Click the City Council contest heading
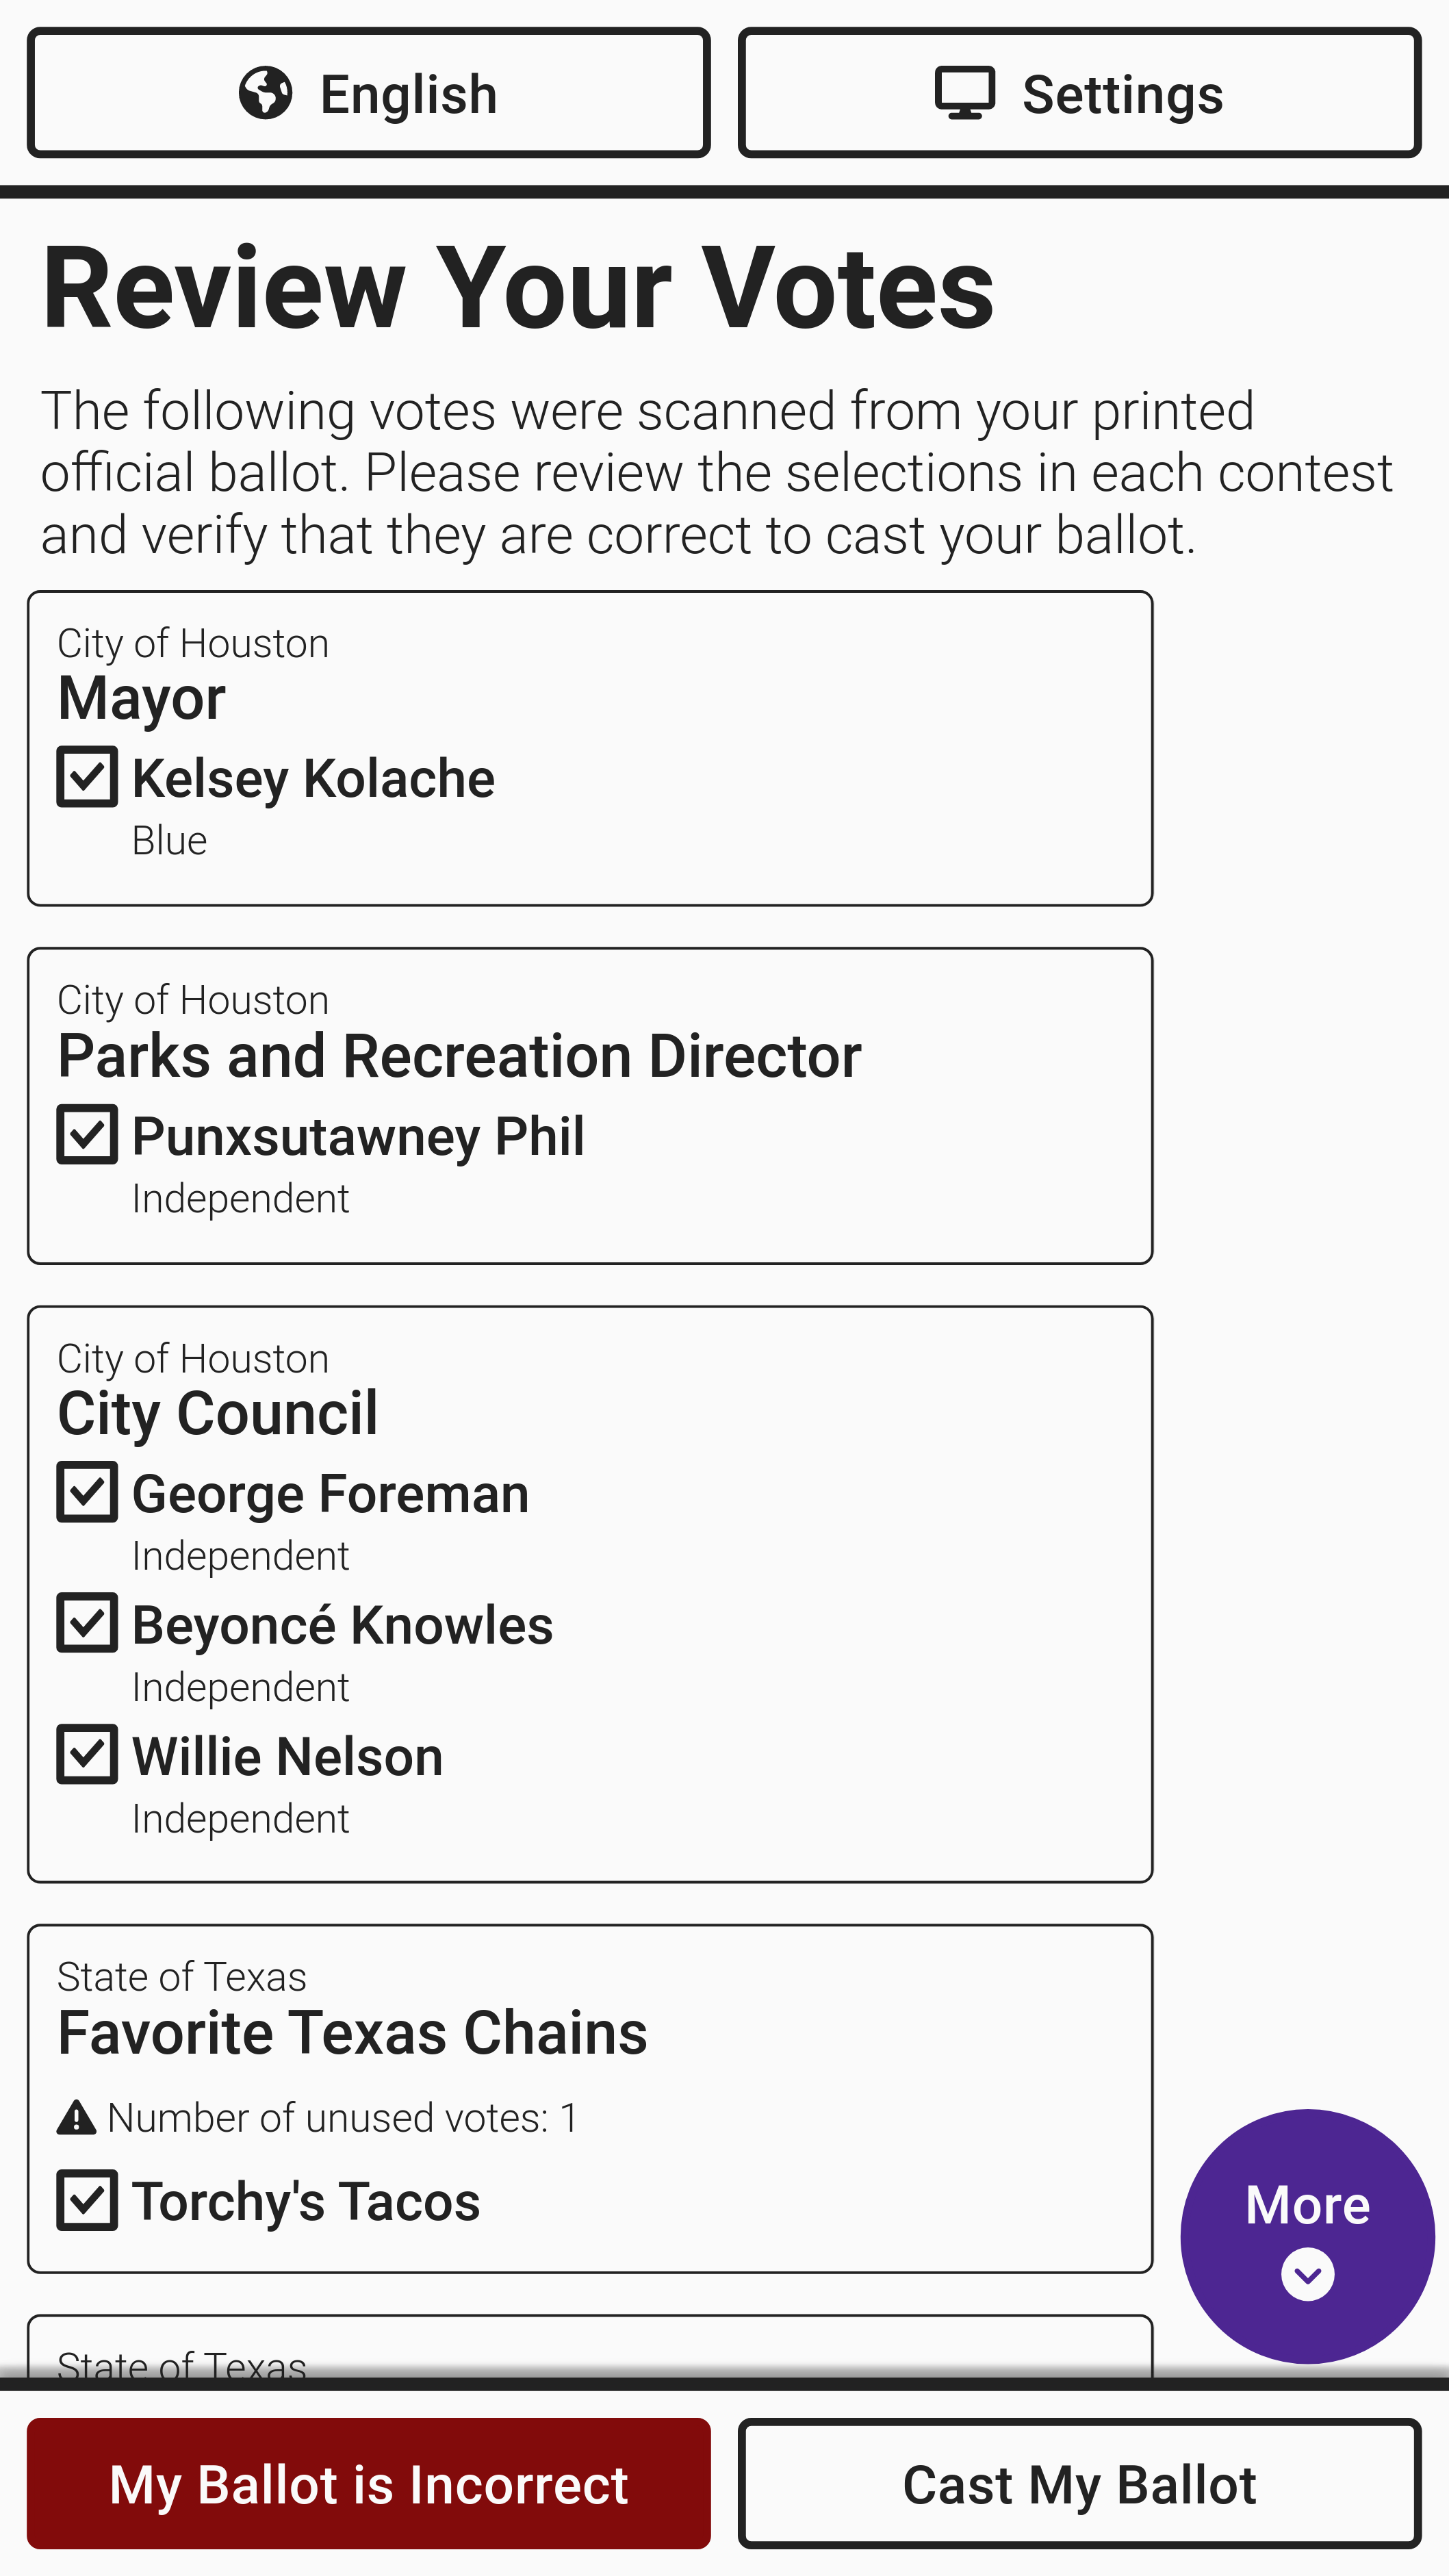The image size is (1449, 2576). coord(218,1413)
